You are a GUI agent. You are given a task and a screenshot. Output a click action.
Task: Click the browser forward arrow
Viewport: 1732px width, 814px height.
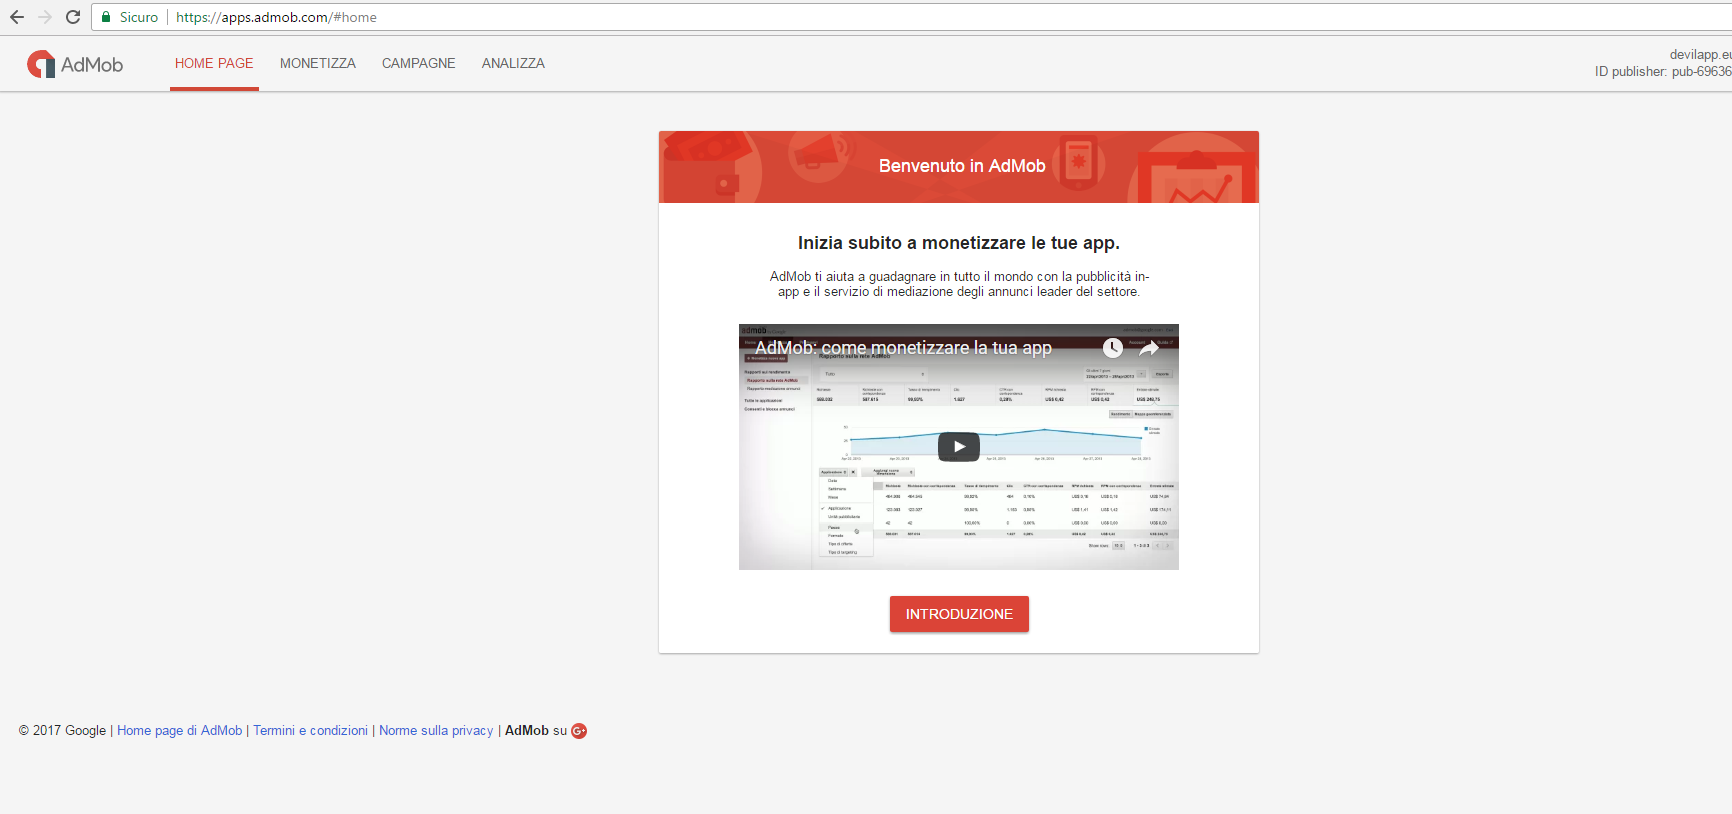pyautogui.click(x=45, y=17)
